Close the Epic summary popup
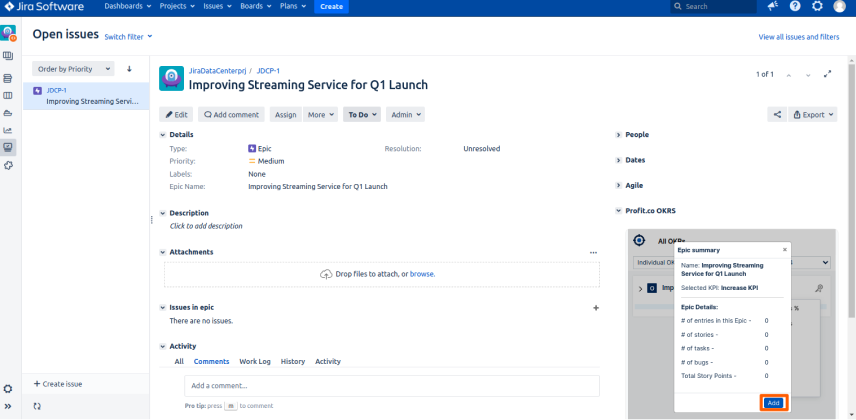Viewport: 856px width, 420px height. pos(785,250)
